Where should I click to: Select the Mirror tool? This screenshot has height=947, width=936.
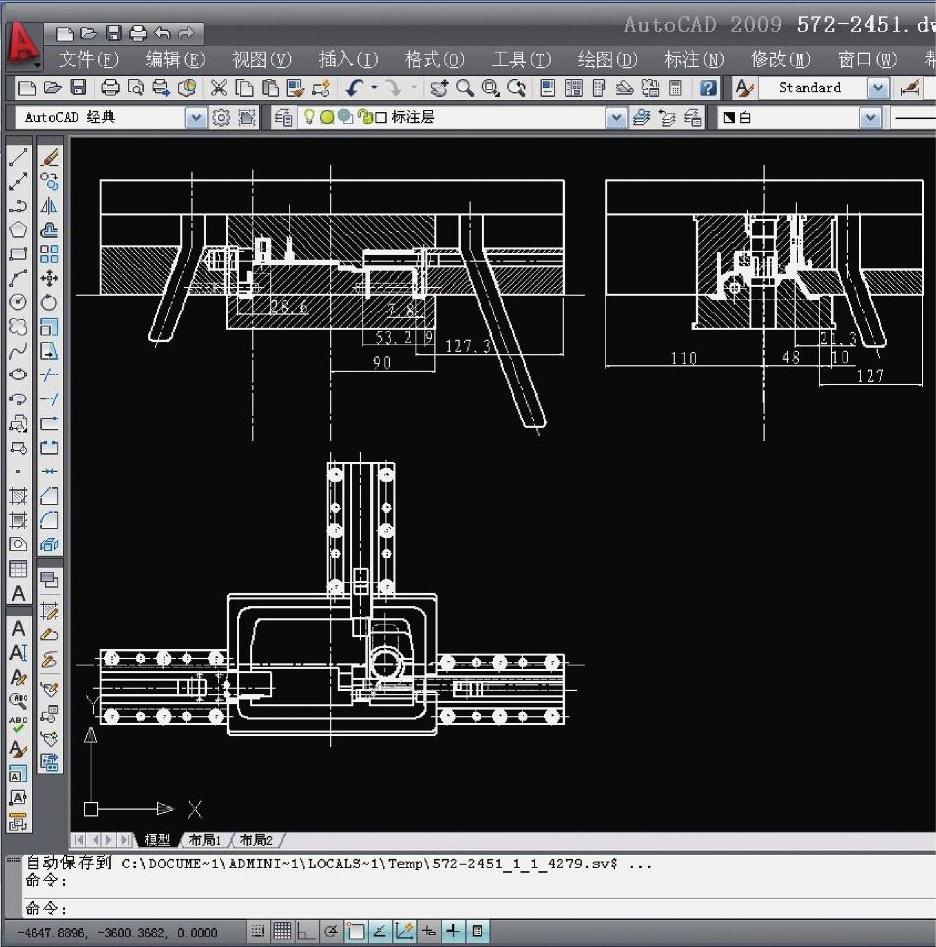pyautogui.click(x=50, y=205)
